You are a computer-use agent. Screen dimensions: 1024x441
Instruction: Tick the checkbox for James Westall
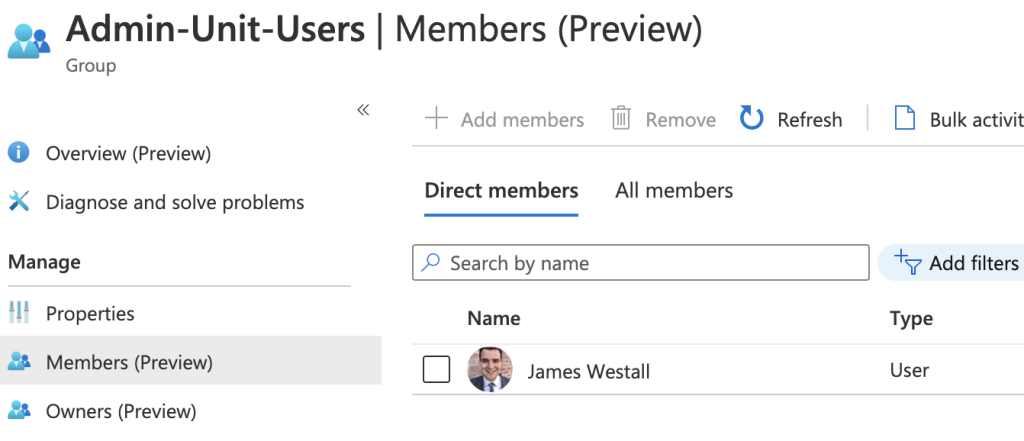(436, 370)
